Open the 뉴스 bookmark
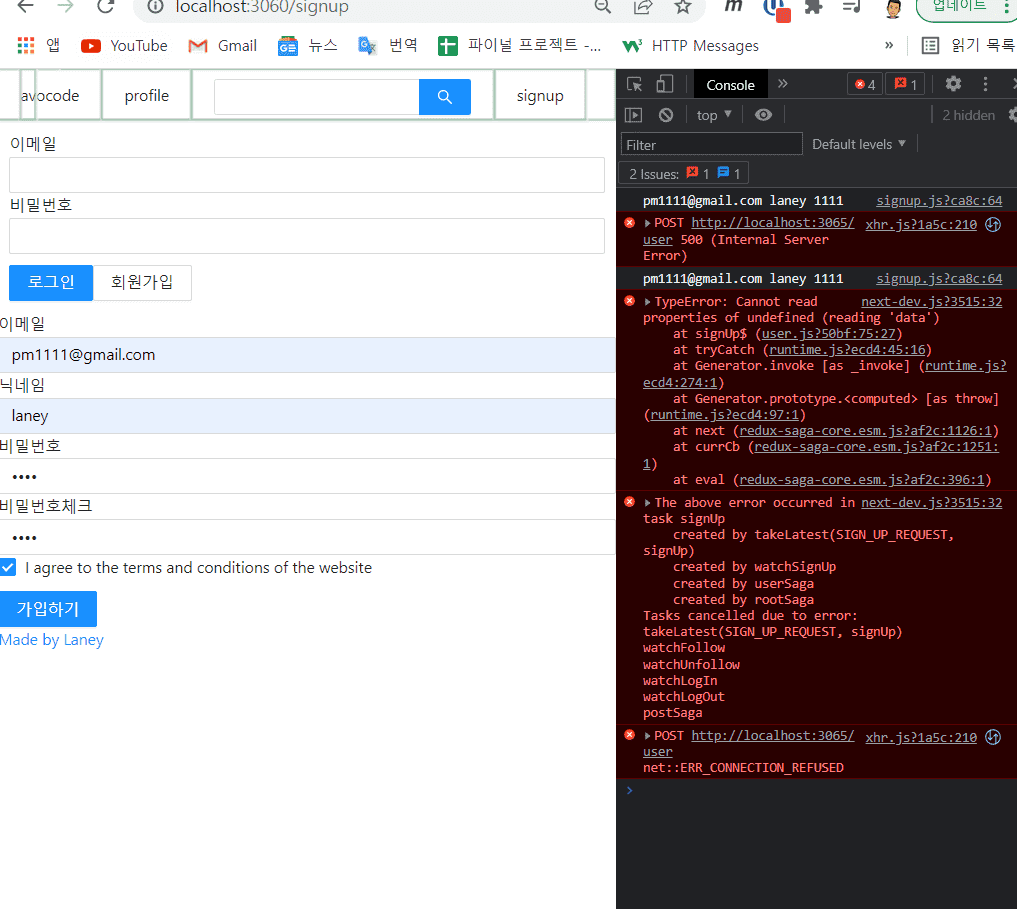This screenshot has width=1017, height=909. point(307,46)
